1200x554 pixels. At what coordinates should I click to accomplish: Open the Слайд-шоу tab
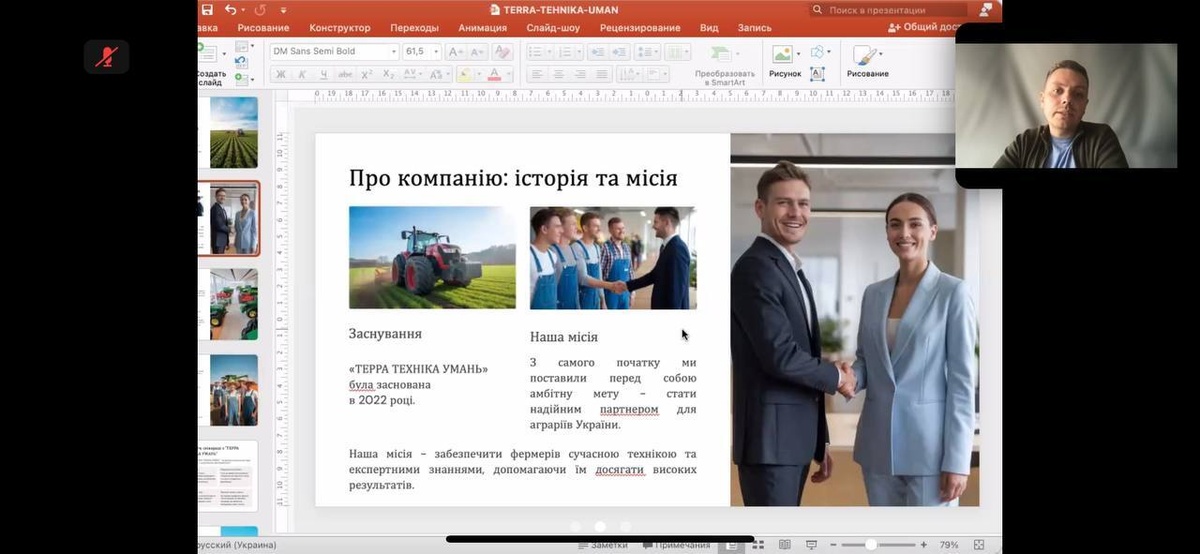pos(553,28)
